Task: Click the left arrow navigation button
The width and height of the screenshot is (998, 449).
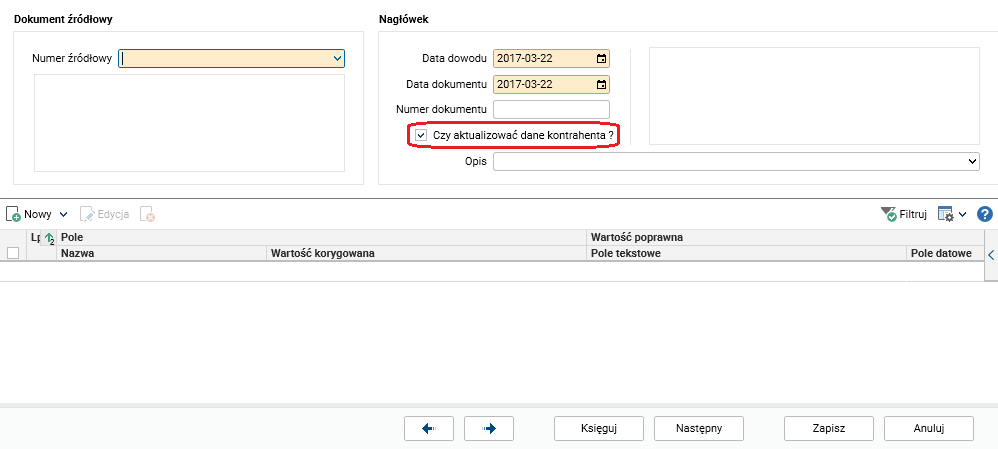Action: point(430,428)
